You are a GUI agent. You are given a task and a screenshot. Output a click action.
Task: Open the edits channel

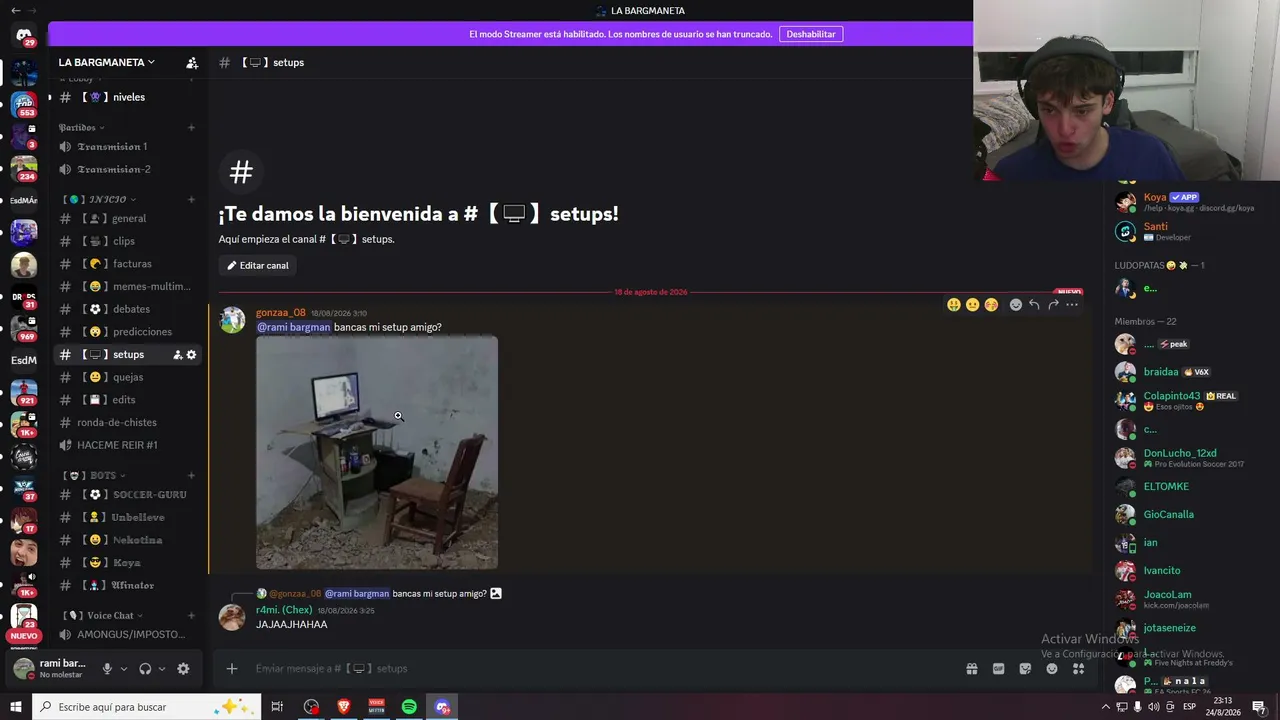pos(129,400)
